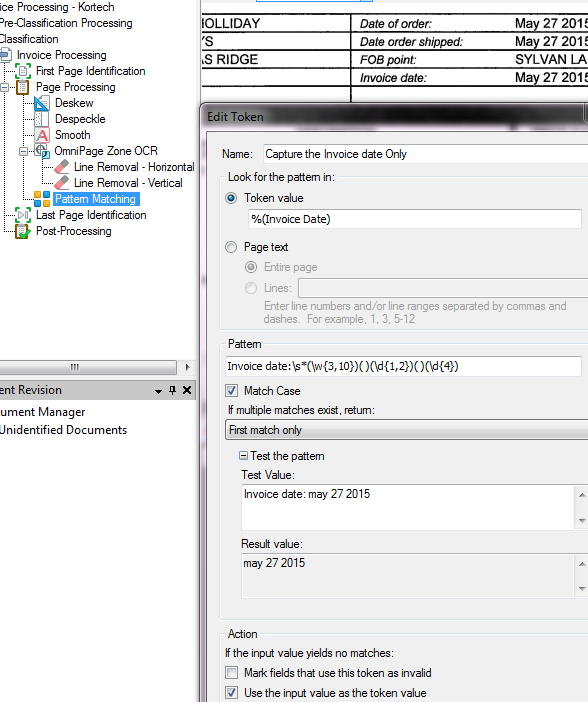Click the Line Removal - Horizontal eraser icon
Screen dimensions: 588x702
point(62,167)
